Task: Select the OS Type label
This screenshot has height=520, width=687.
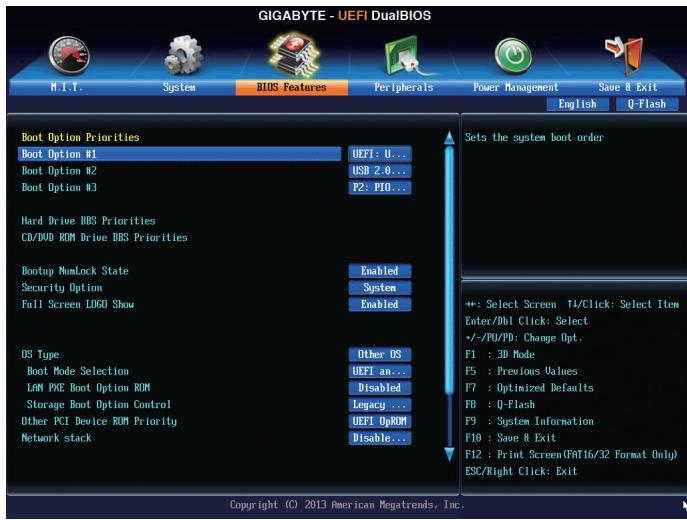Action: tap(40, 354)
